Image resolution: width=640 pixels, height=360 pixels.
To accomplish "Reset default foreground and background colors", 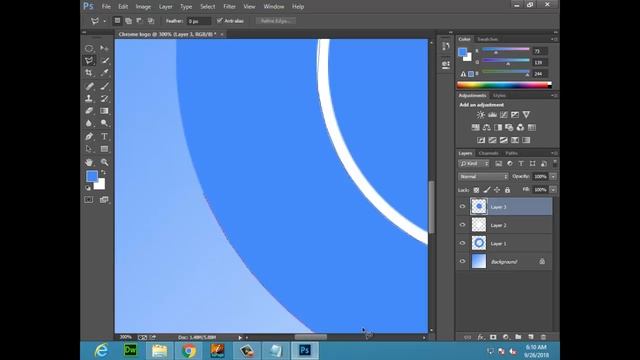I will 88,188.
